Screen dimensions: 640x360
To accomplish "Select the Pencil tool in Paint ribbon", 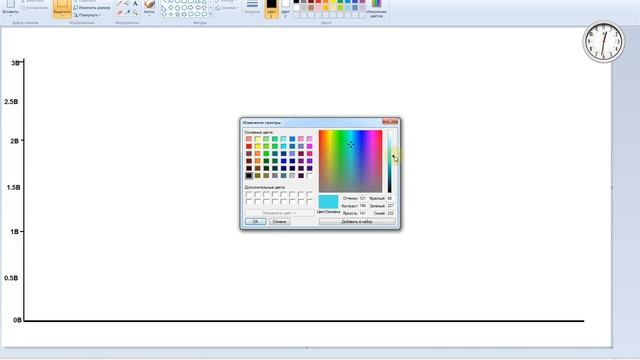I will click(119, 3).
